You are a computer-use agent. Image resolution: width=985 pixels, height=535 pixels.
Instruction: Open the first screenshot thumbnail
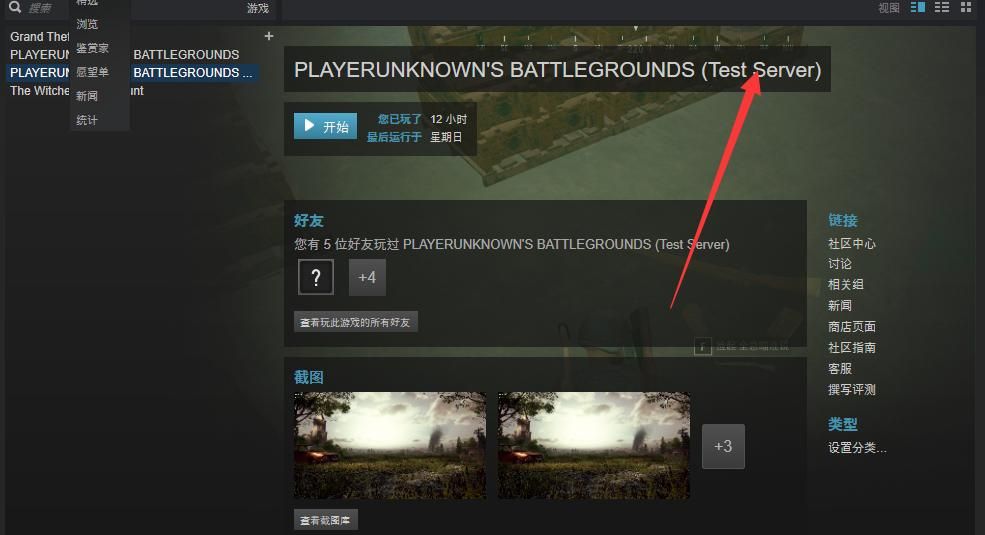coord(390,446)
